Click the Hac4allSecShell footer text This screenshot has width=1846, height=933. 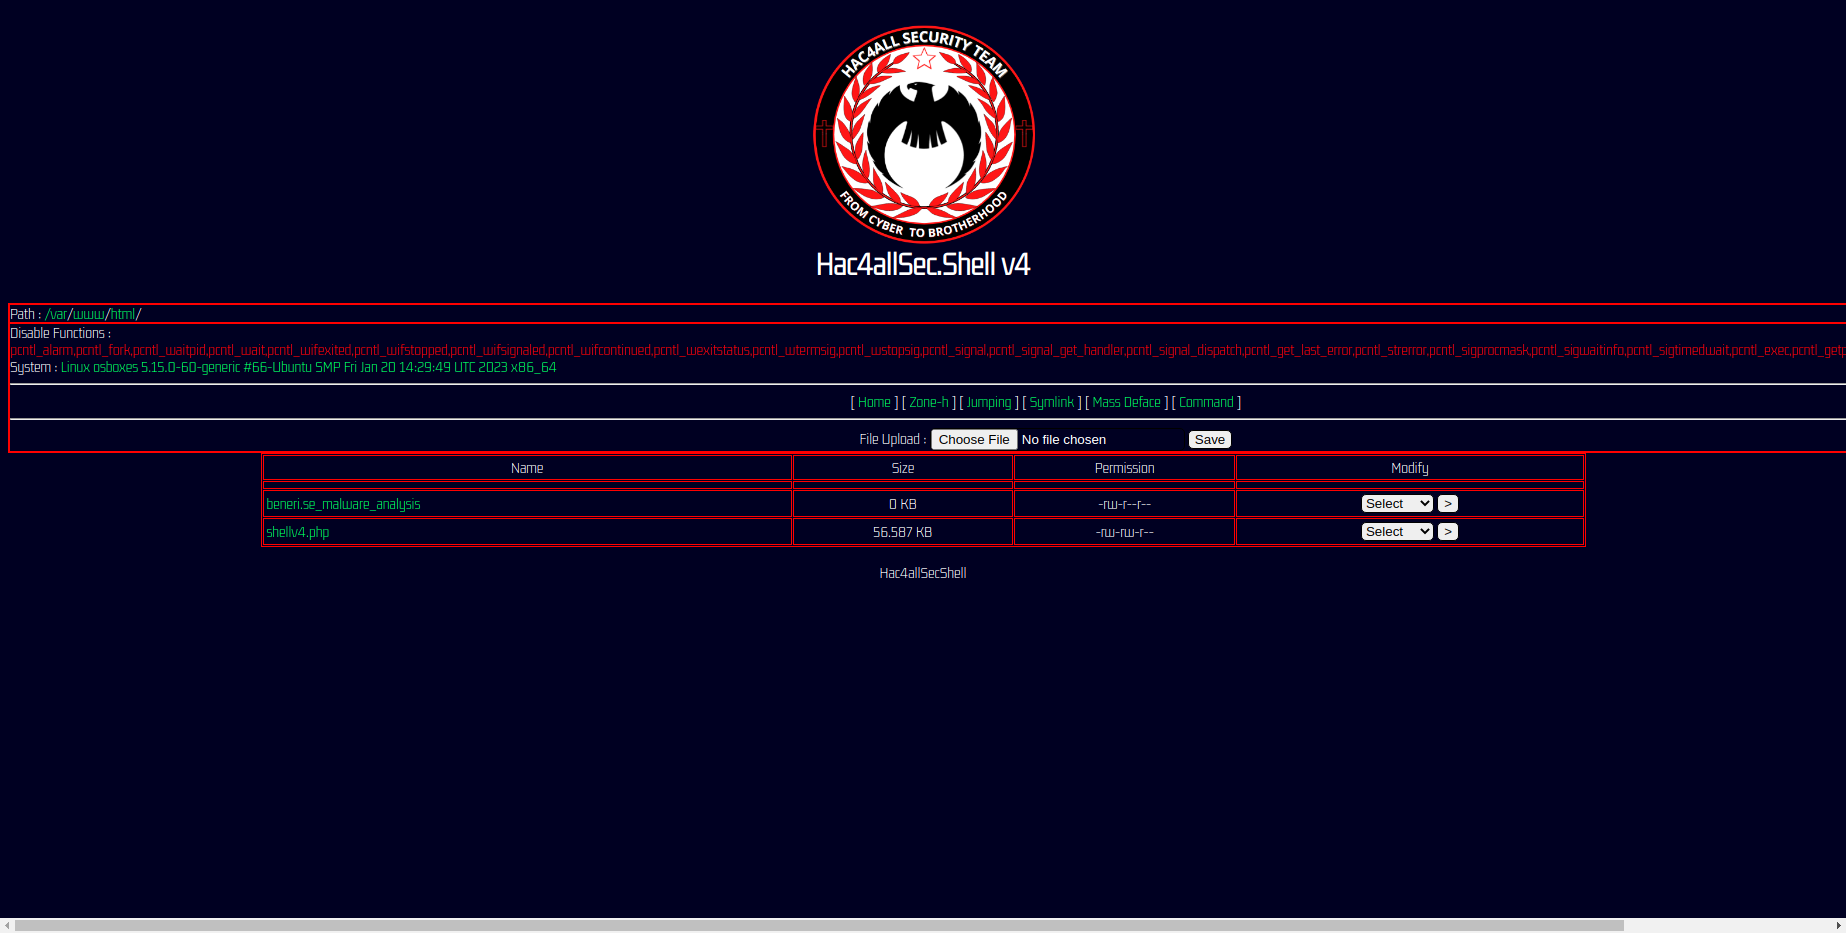pos(923,573)
